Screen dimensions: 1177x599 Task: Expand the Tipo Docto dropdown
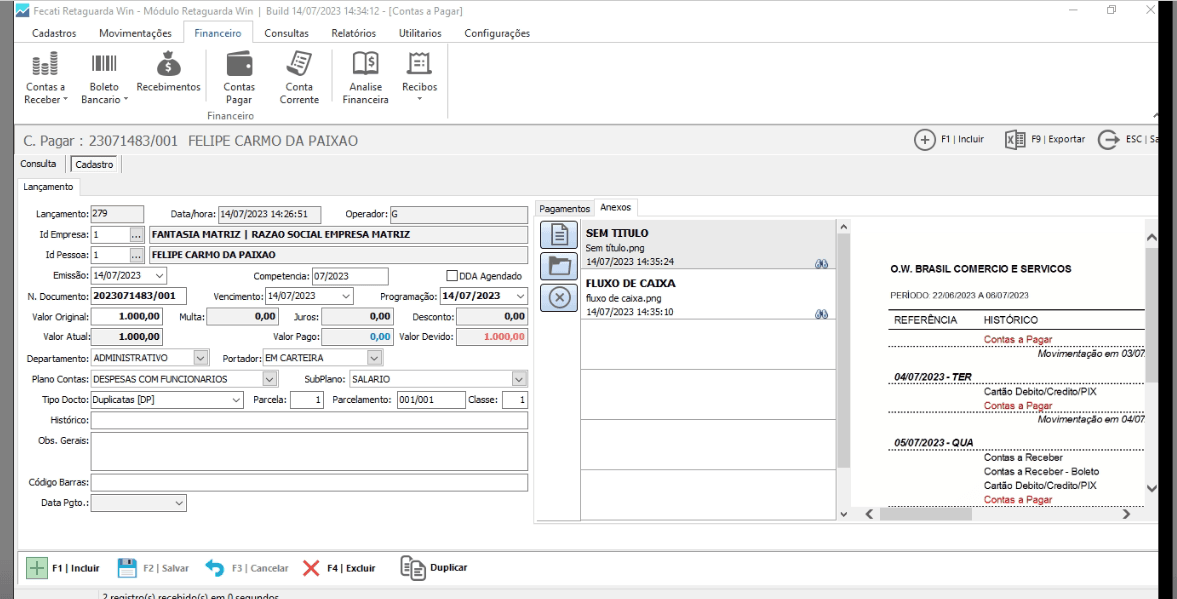point(236,400)
